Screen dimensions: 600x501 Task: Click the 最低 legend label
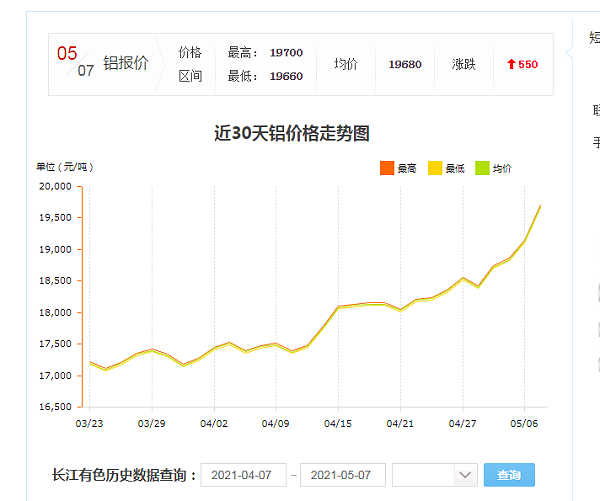[455, 168]
